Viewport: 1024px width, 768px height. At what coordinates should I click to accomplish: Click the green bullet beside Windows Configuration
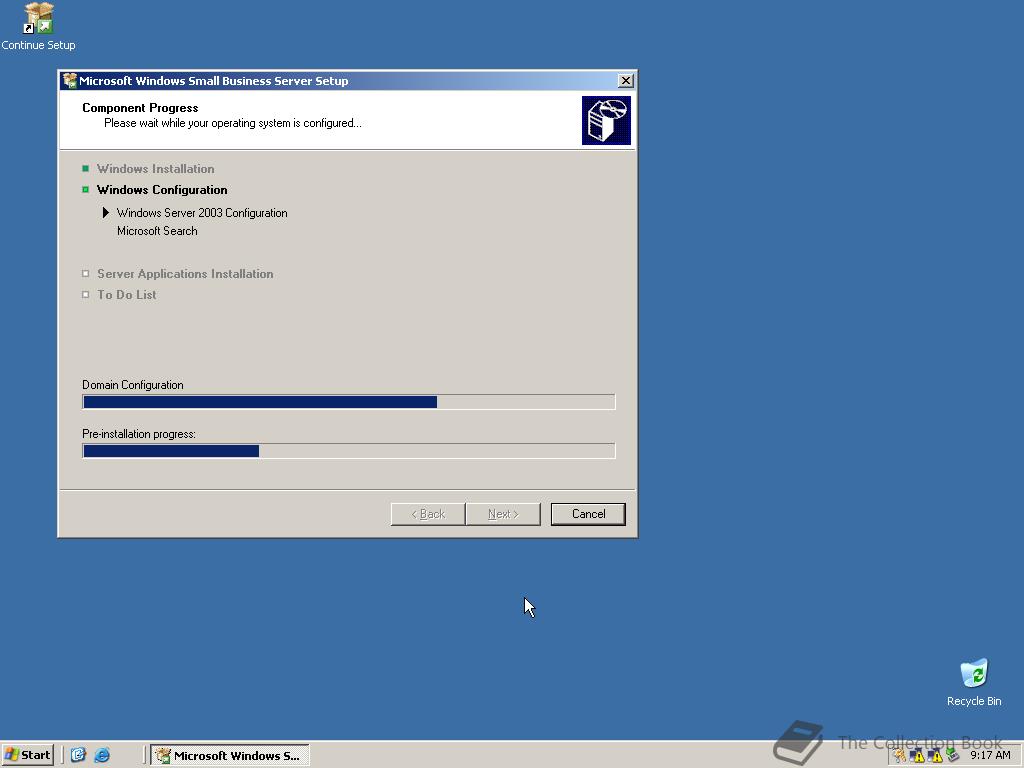point(86,189)
